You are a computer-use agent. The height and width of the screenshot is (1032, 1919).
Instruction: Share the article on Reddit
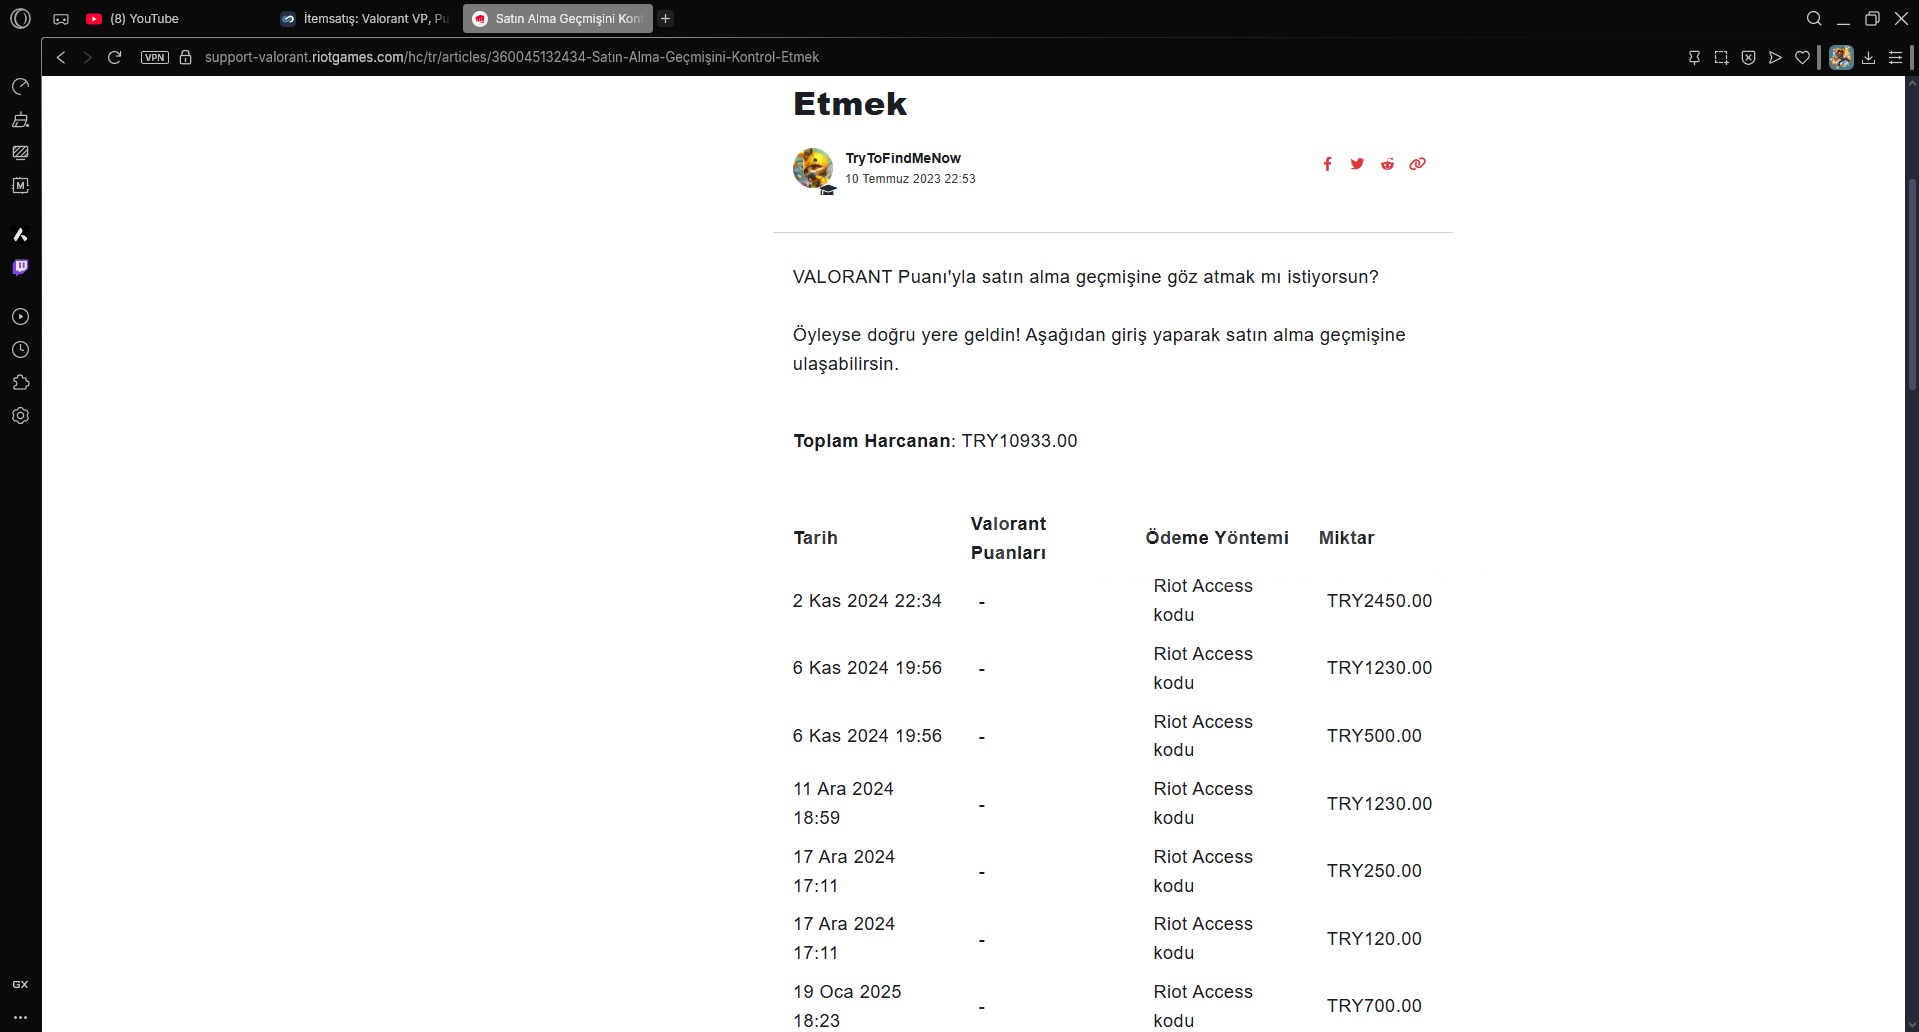(x=1387, y=164)
